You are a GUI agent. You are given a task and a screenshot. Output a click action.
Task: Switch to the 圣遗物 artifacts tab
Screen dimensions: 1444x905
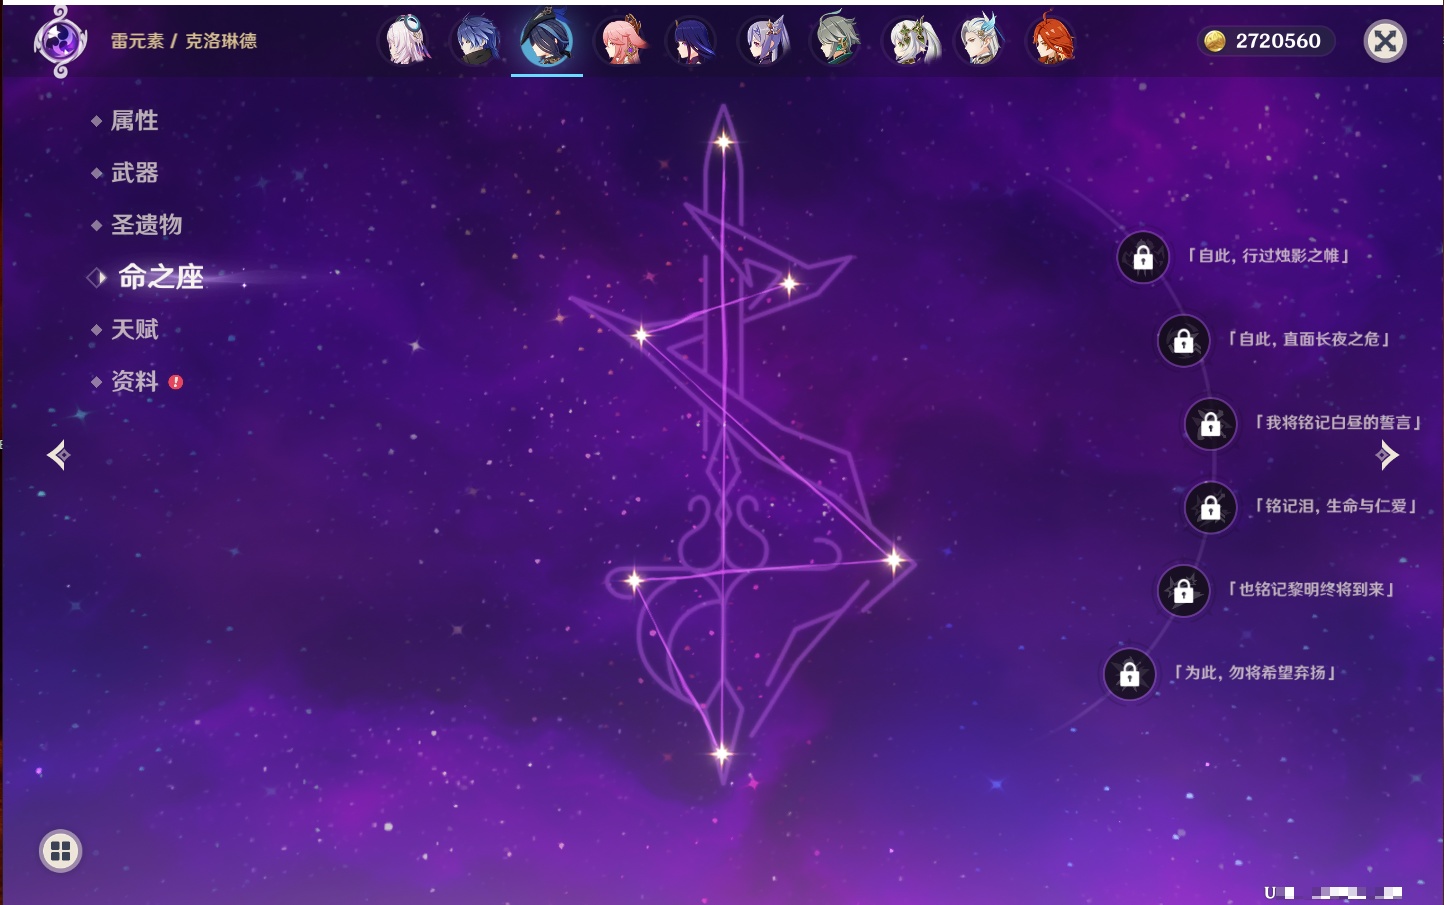pyautogui.click(x=146, y=225)
